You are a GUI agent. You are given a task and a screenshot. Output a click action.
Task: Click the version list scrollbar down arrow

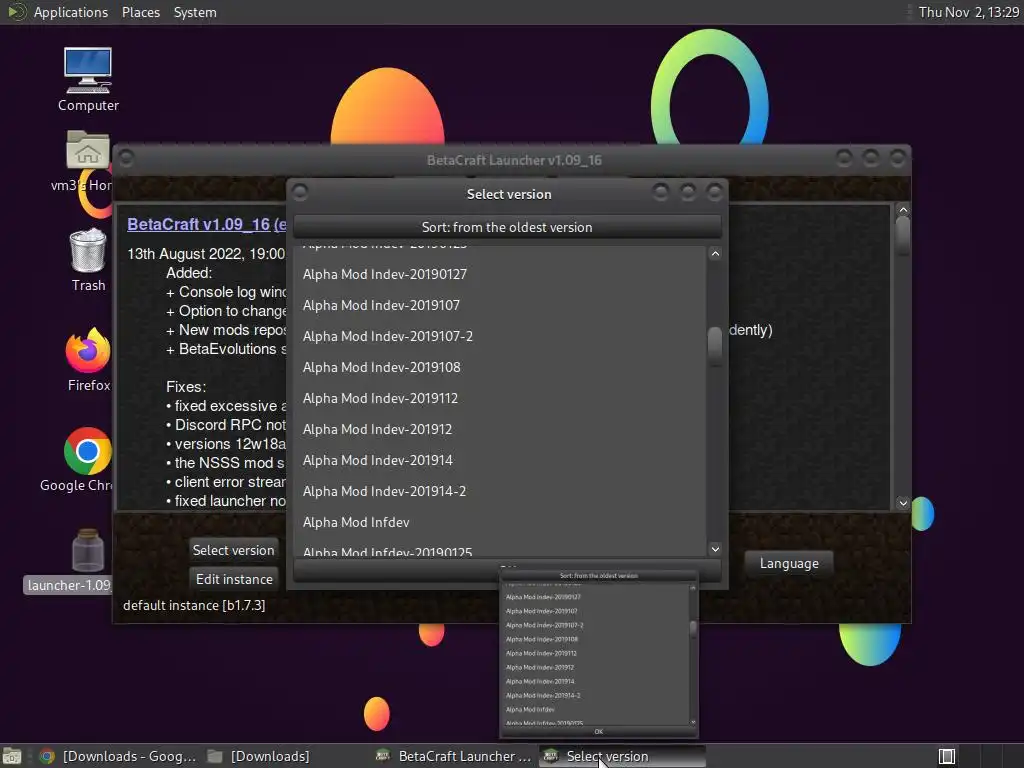715,549
